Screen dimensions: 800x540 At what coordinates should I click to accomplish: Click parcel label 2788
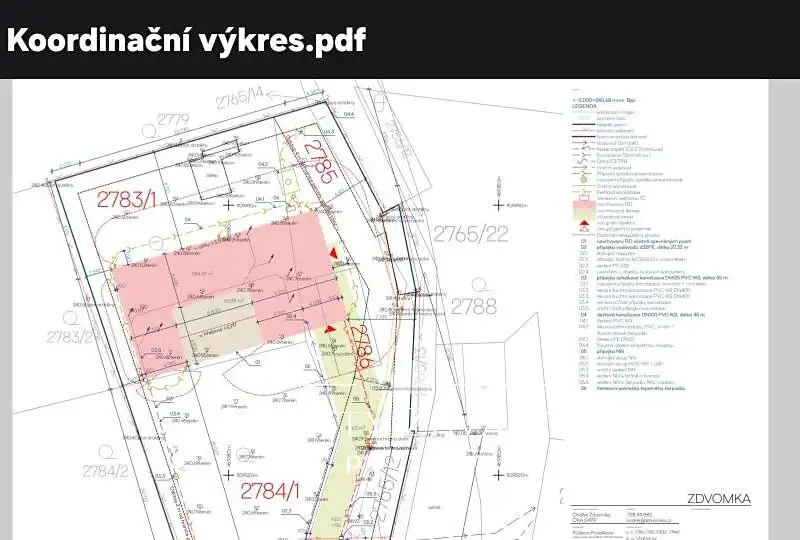click(x=474, y=306)
